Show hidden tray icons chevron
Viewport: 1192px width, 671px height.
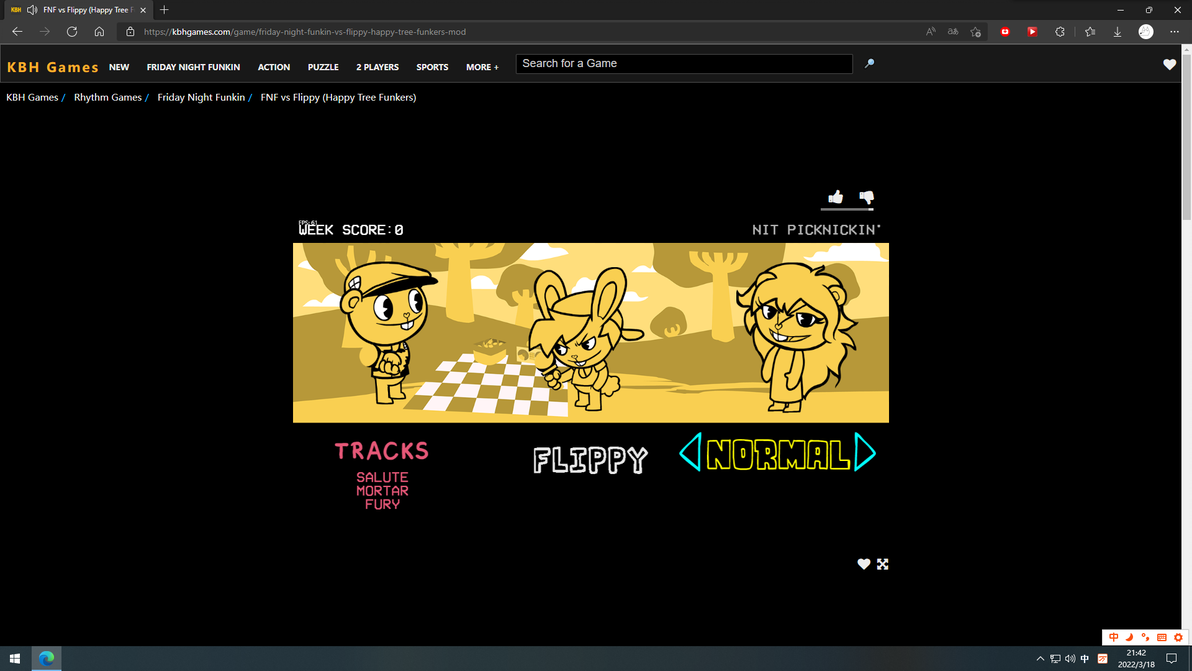click(x=1040, y=659)
